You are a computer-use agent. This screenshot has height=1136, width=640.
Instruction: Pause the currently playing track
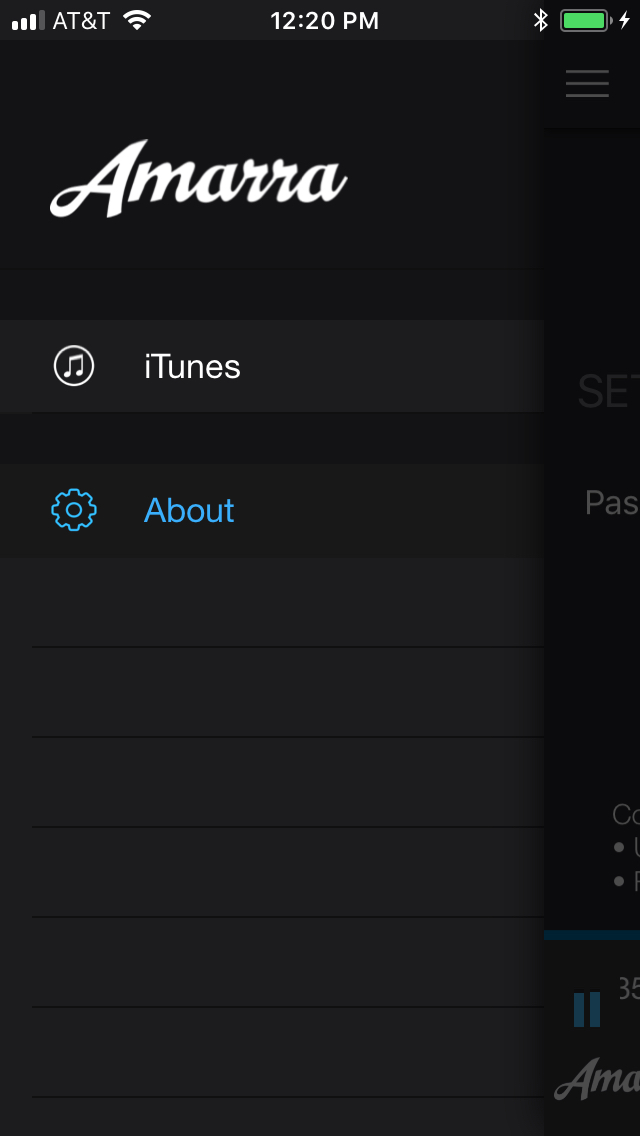[x=586, y=1009]
